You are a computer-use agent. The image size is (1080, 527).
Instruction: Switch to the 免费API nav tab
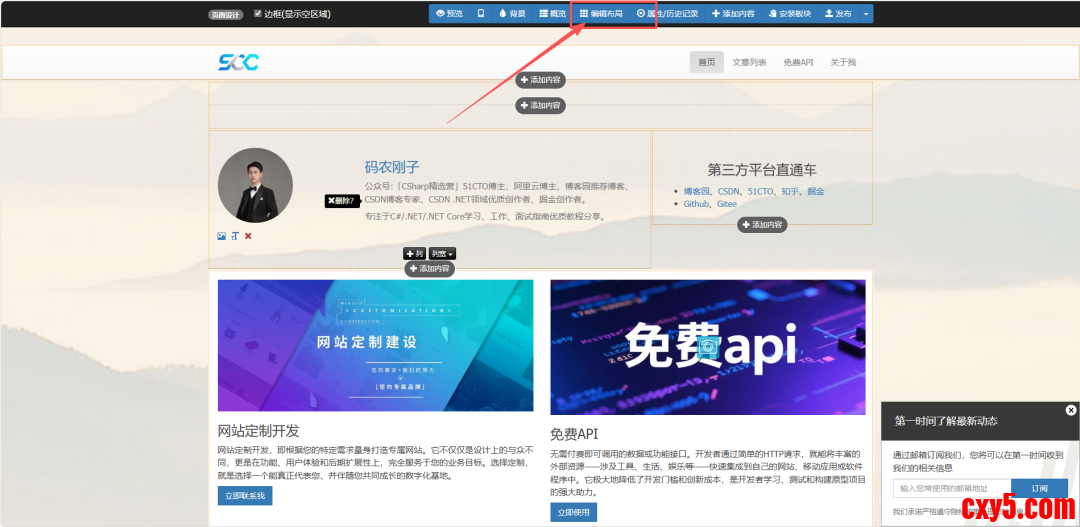click(x=798, y=62)
